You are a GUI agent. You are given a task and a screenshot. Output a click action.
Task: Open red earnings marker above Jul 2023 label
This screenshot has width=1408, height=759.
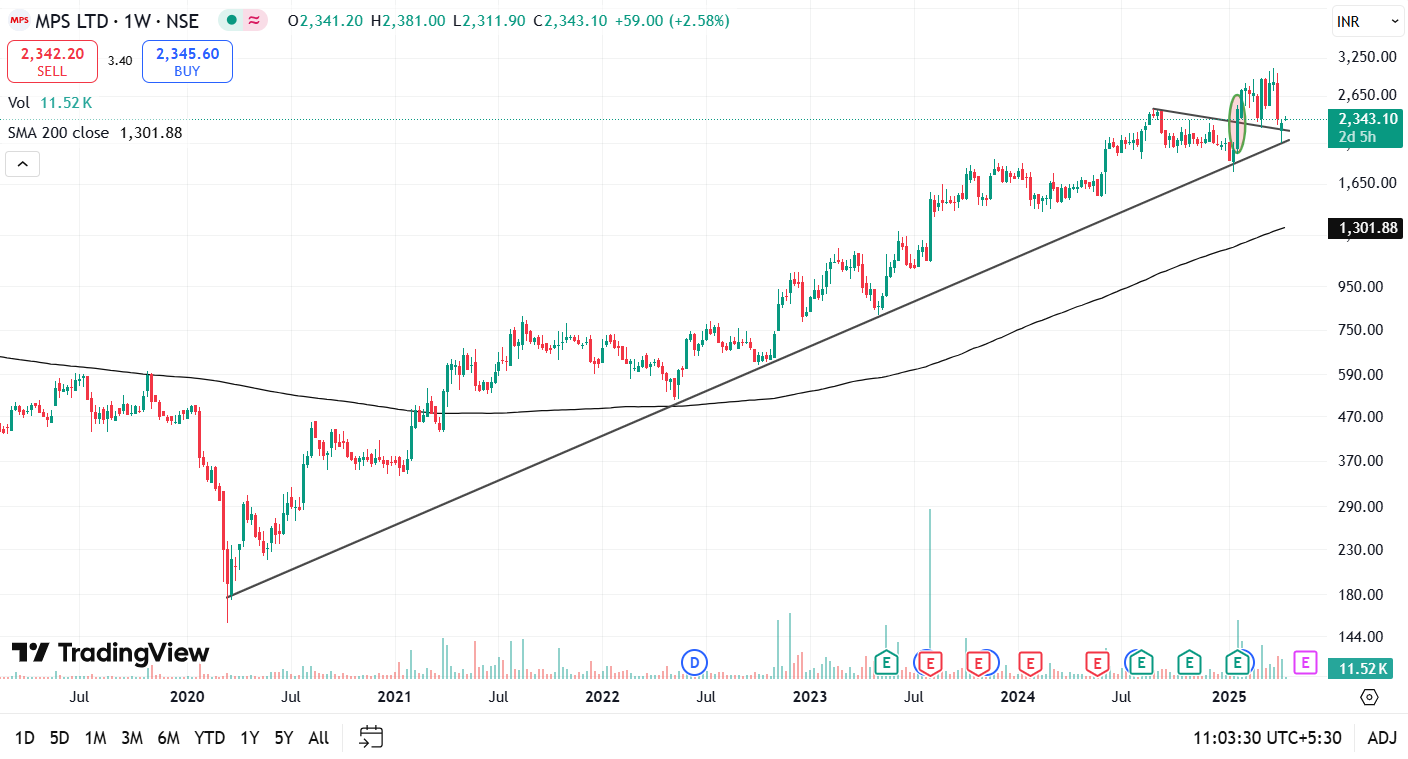point(930,662)
